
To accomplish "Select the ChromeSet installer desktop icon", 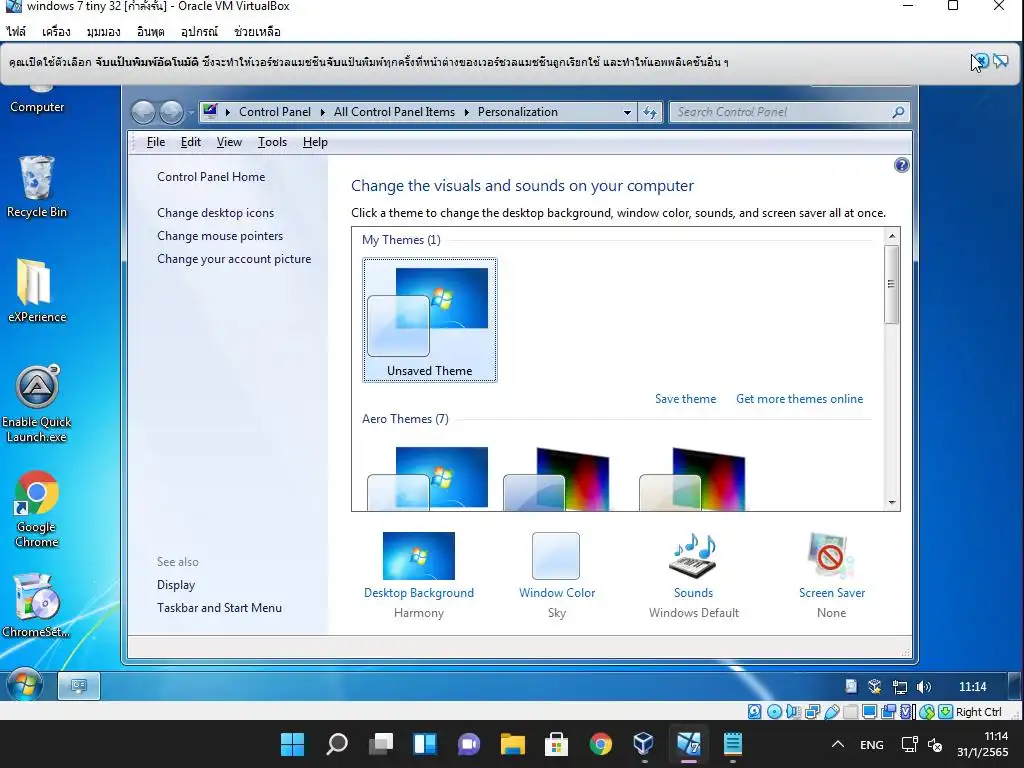I will coord(37,606).
